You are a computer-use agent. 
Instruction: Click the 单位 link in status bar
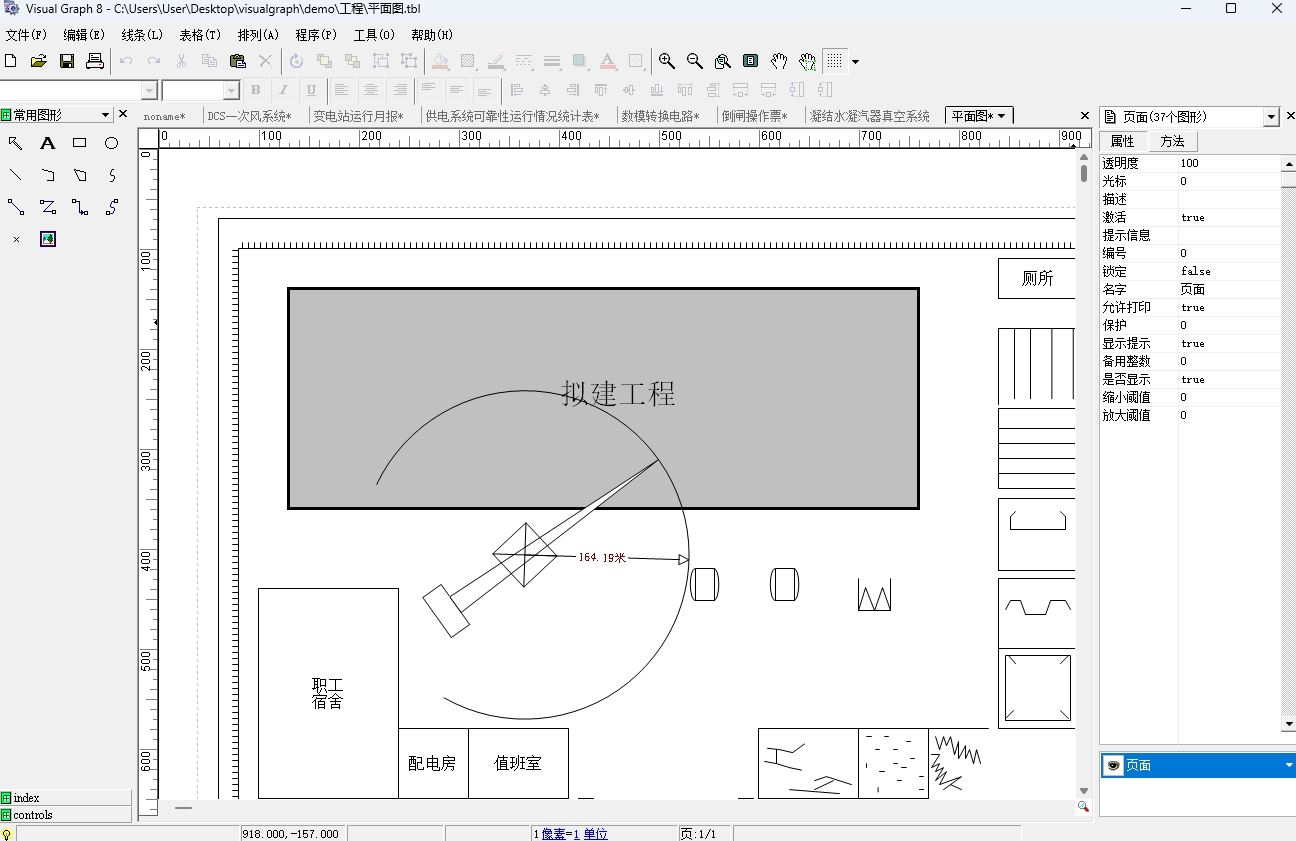[595, 834]
